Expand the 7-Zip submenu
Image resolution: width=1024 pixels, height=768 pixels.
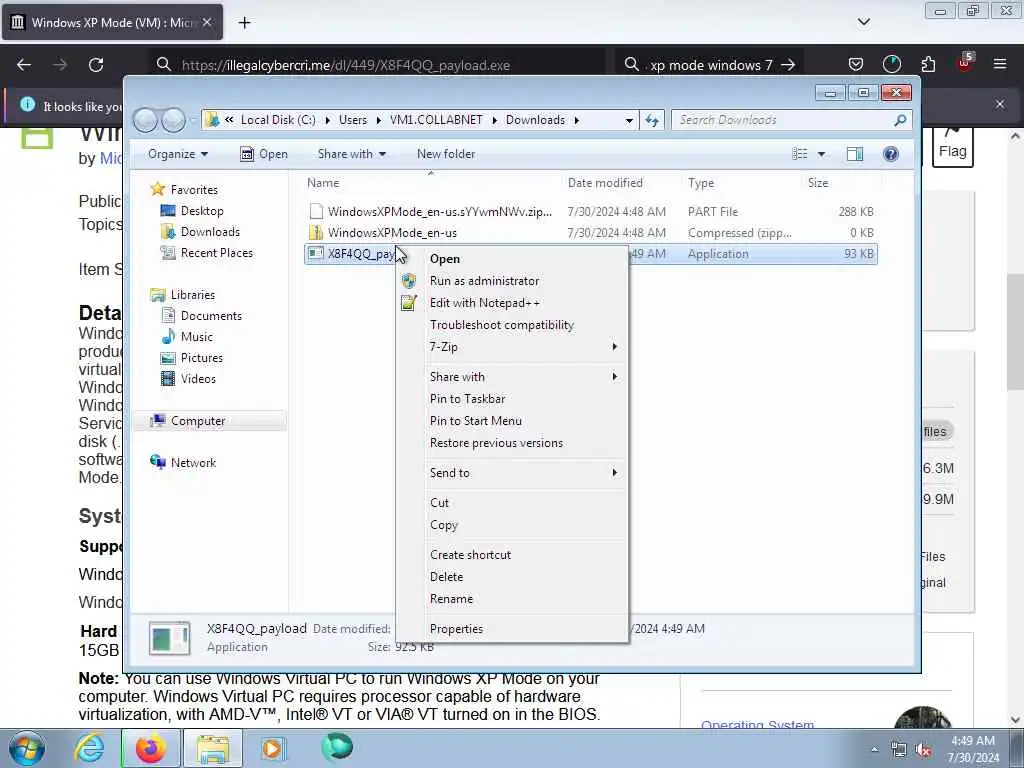(x=513, y=347)
